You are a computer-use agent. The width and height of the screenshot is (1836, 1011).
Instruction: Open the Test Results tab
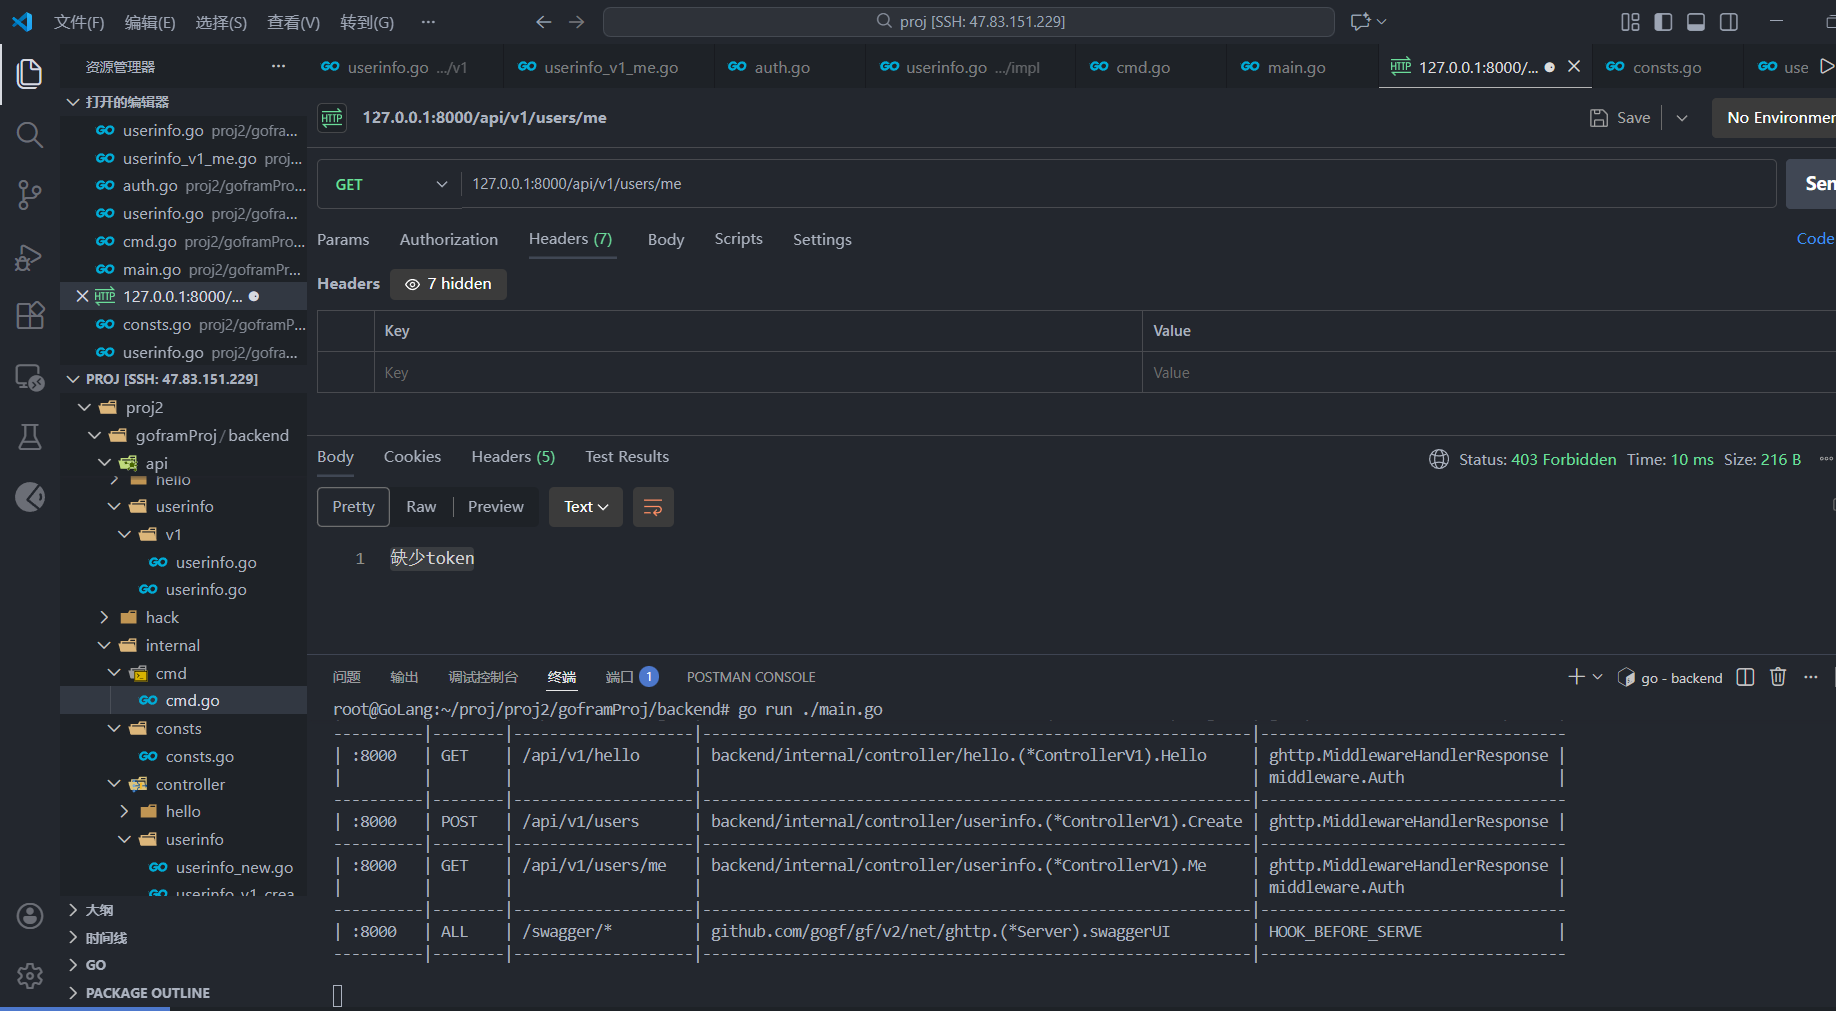click(627, 456)
